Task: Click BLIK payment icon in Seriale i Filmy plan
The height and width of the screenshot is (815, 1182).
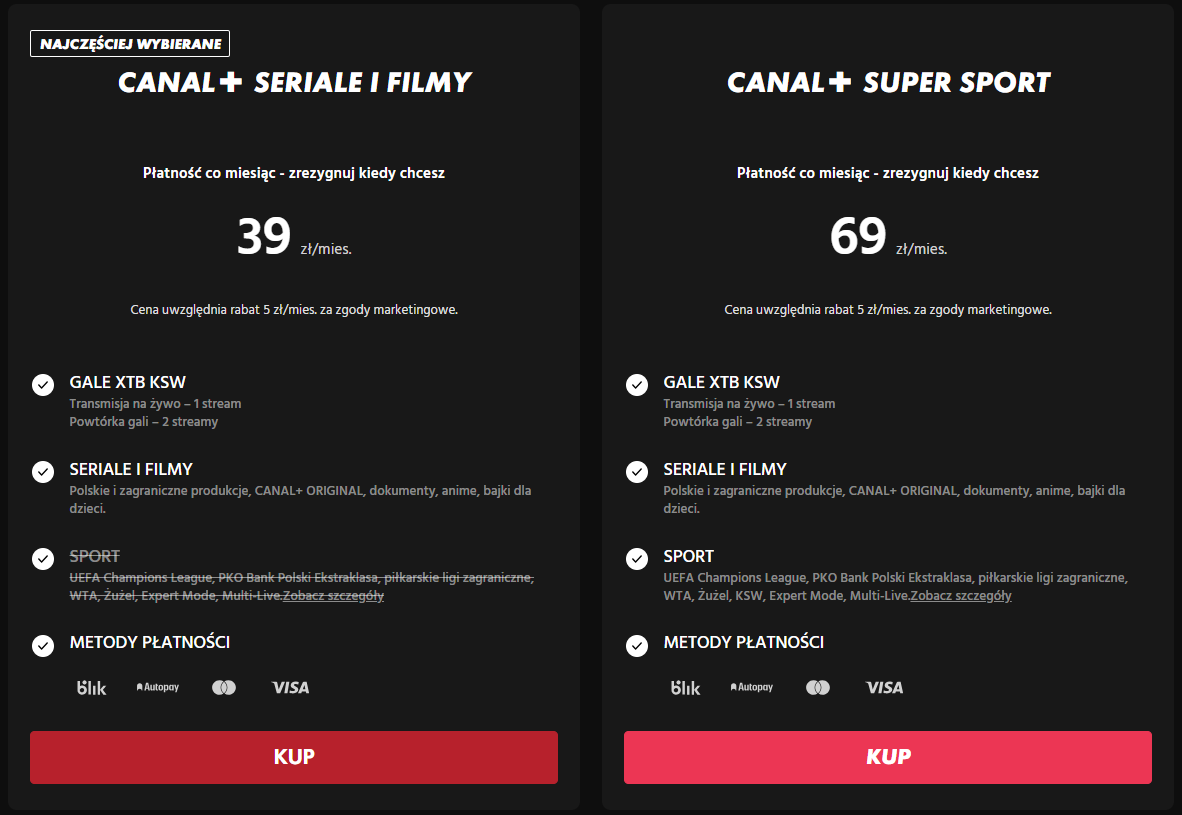Action: (91, 688)
